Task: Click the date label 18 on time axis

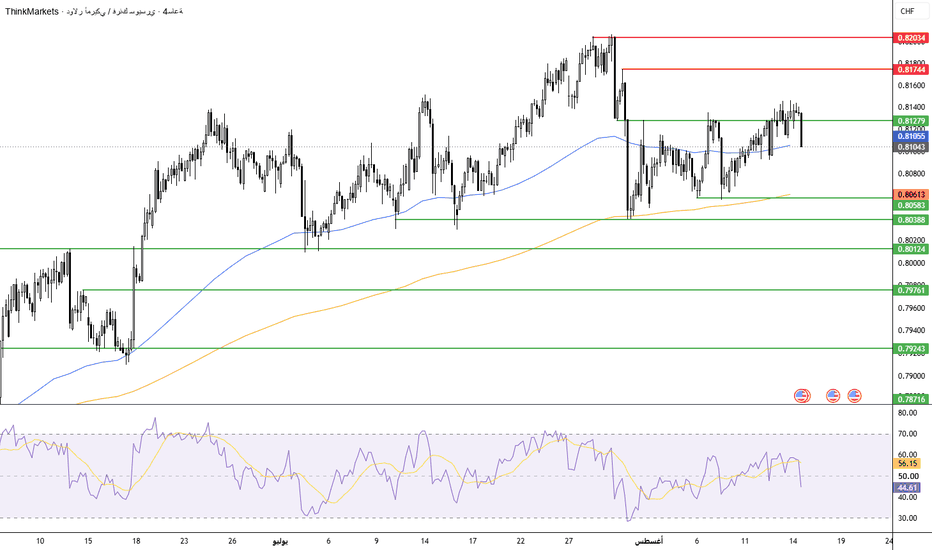Action: [136, 541]
